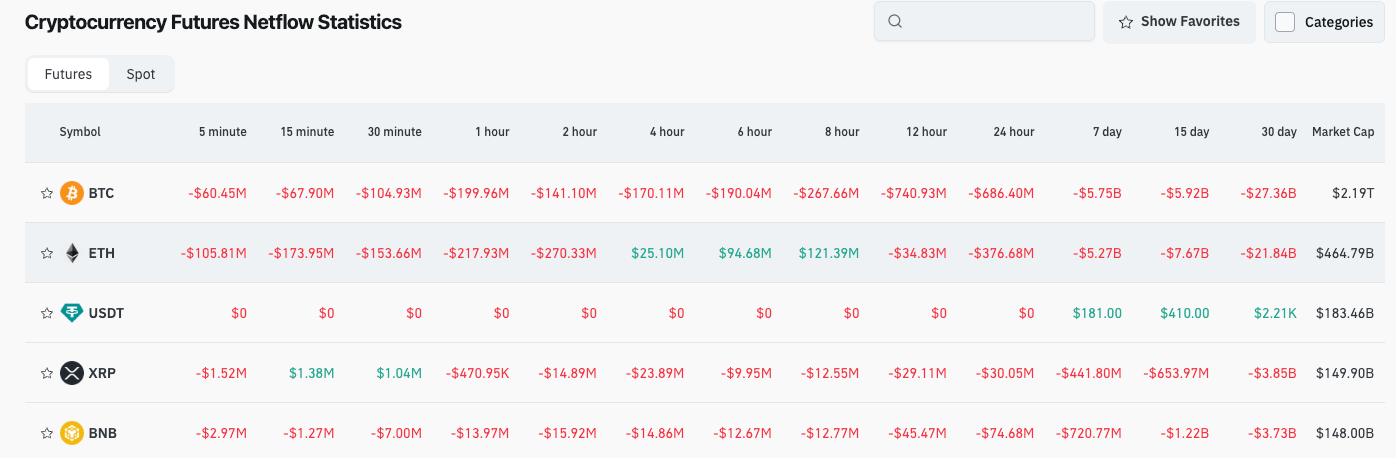Click the XRP logo icon
Viewport: 1396px width, 458px height.
click(x=72, y=373)
